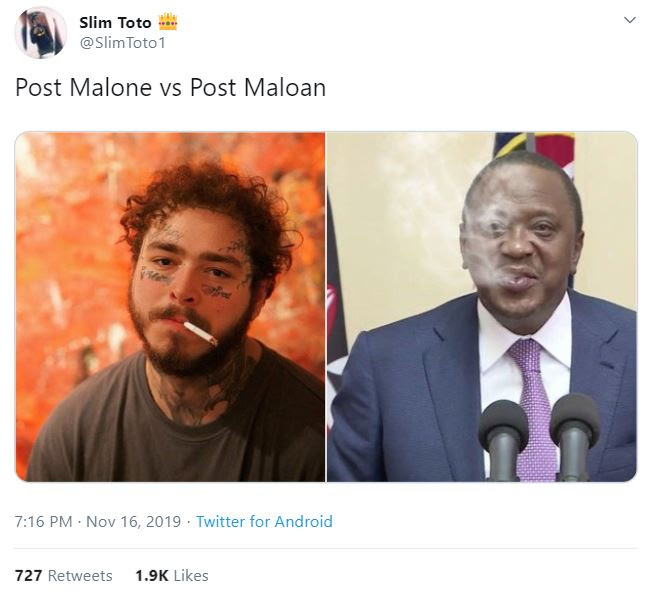Open the Twitter for Android link
This screenshot has width=654, height=592.
click(264, 521)
